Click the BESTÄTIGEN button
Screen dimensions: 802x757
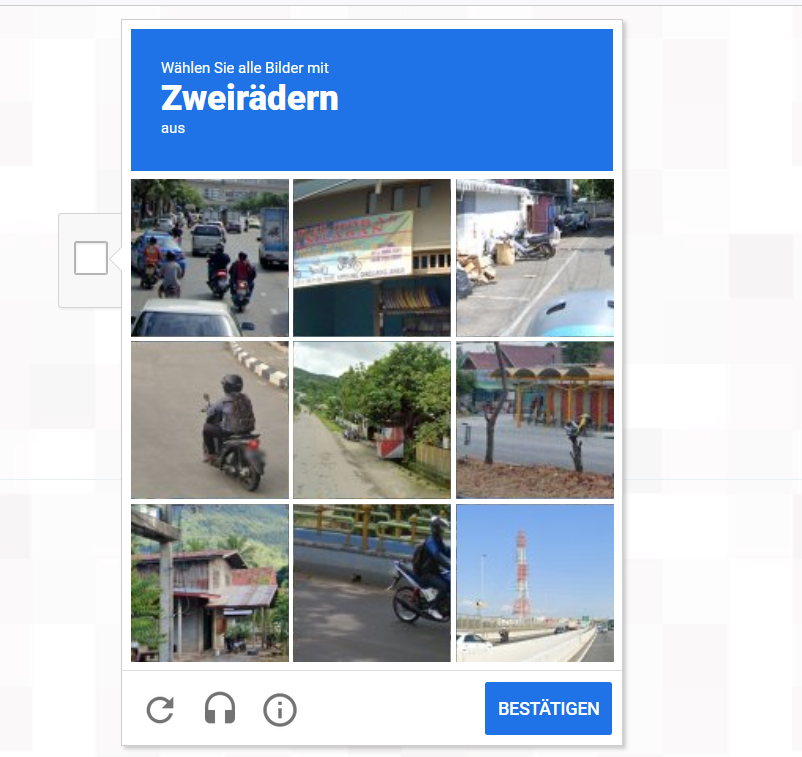(x=548, y=708)
